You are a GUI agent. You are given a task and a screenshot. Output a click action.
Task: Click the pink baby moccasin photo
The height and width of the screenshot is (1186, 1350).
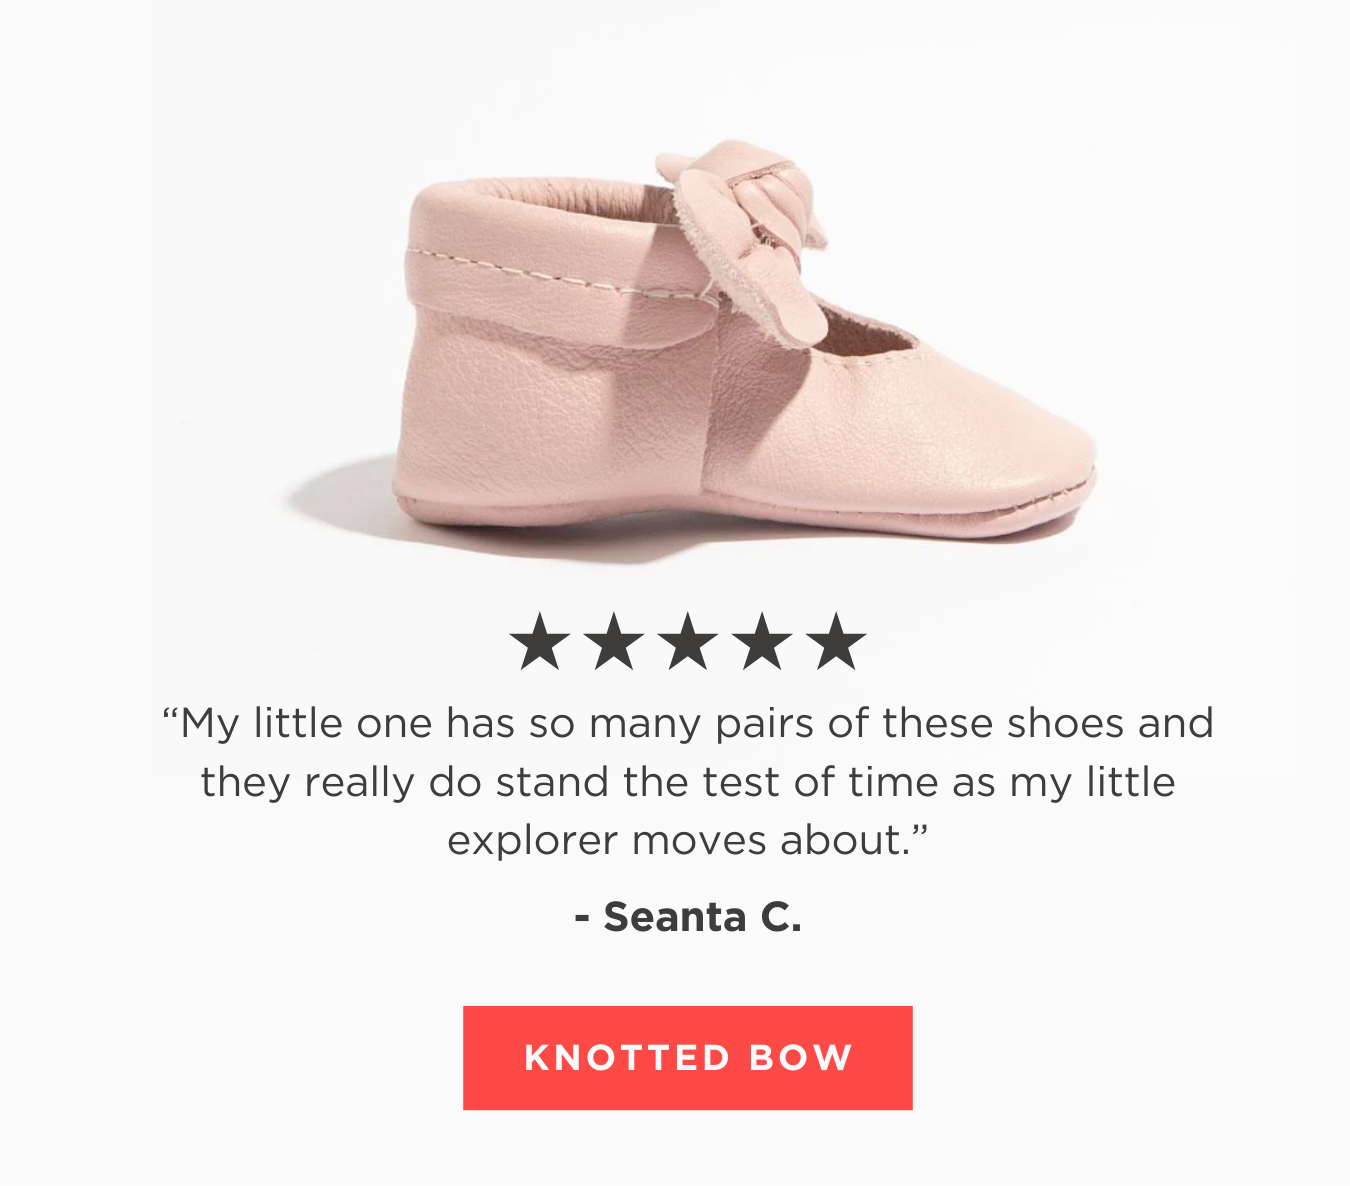coord(700,350)
